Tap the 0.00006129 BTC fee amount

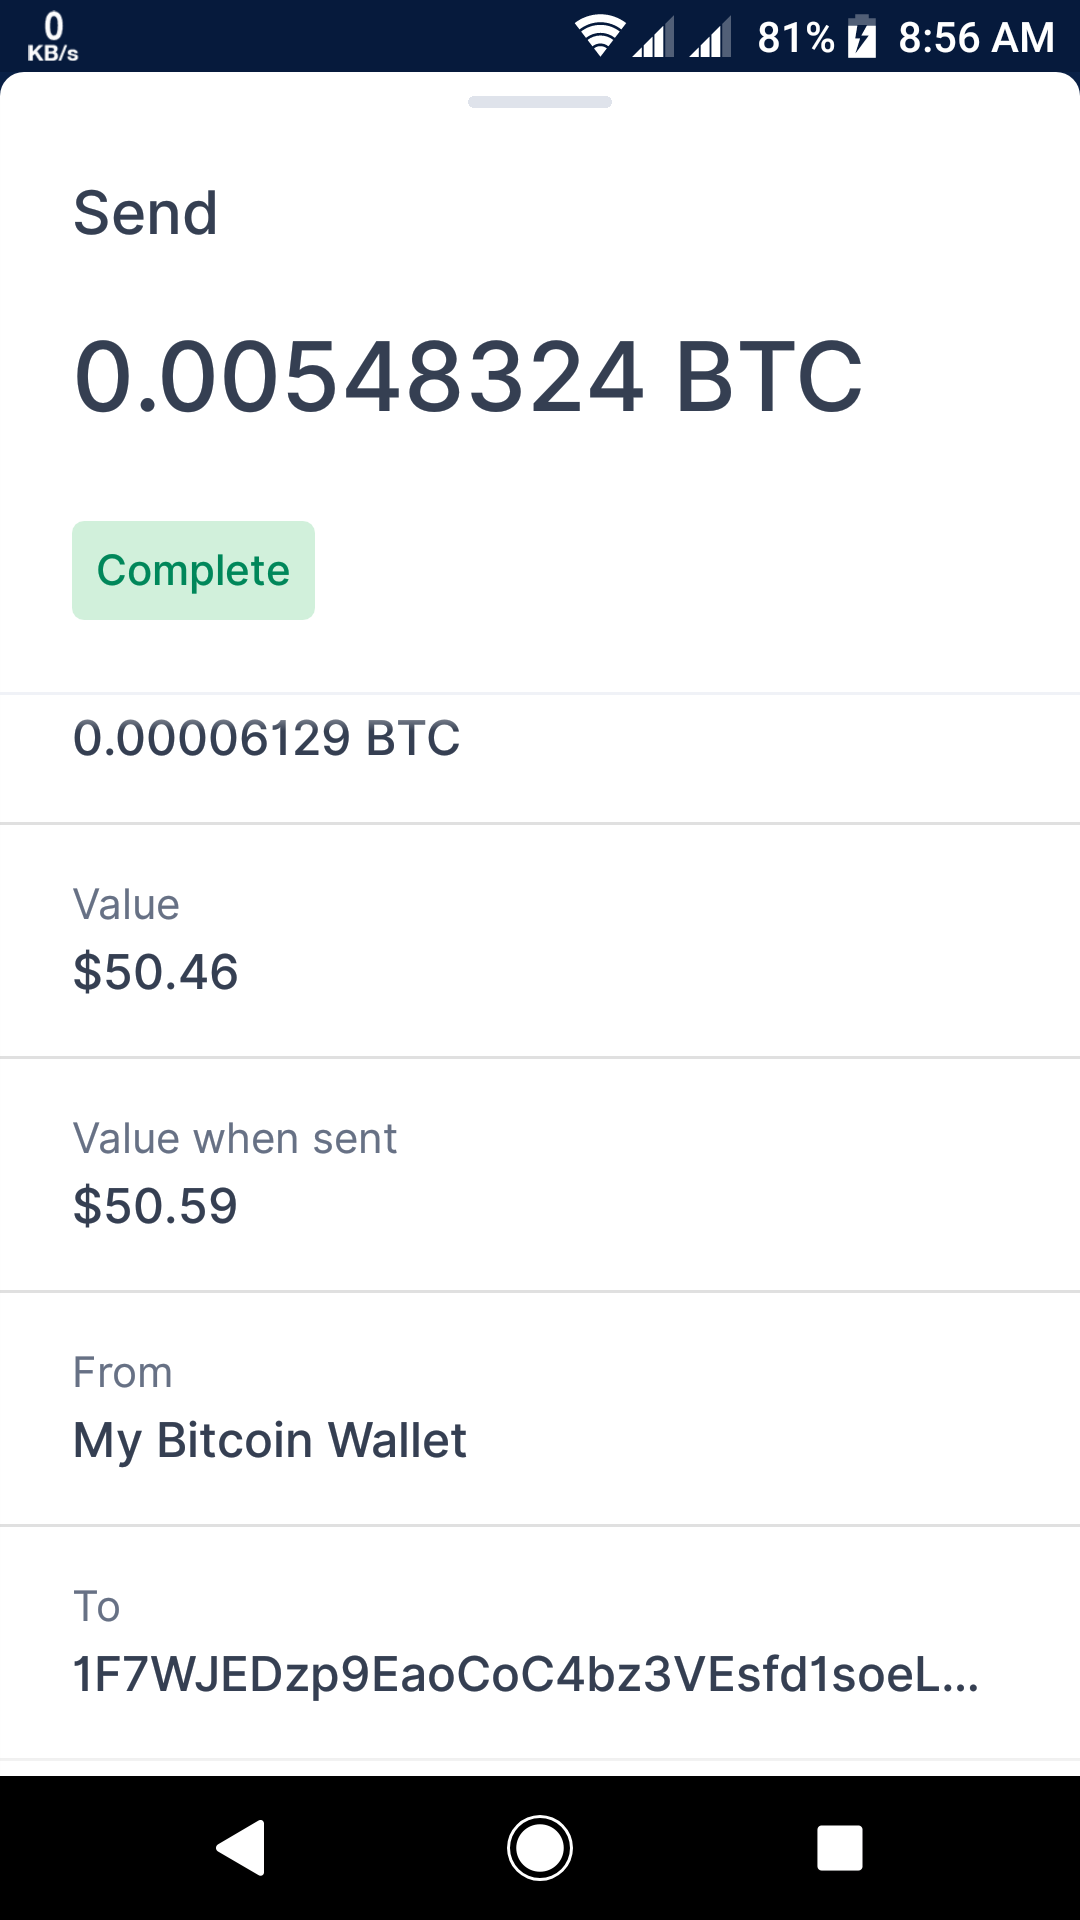(266, 738)
